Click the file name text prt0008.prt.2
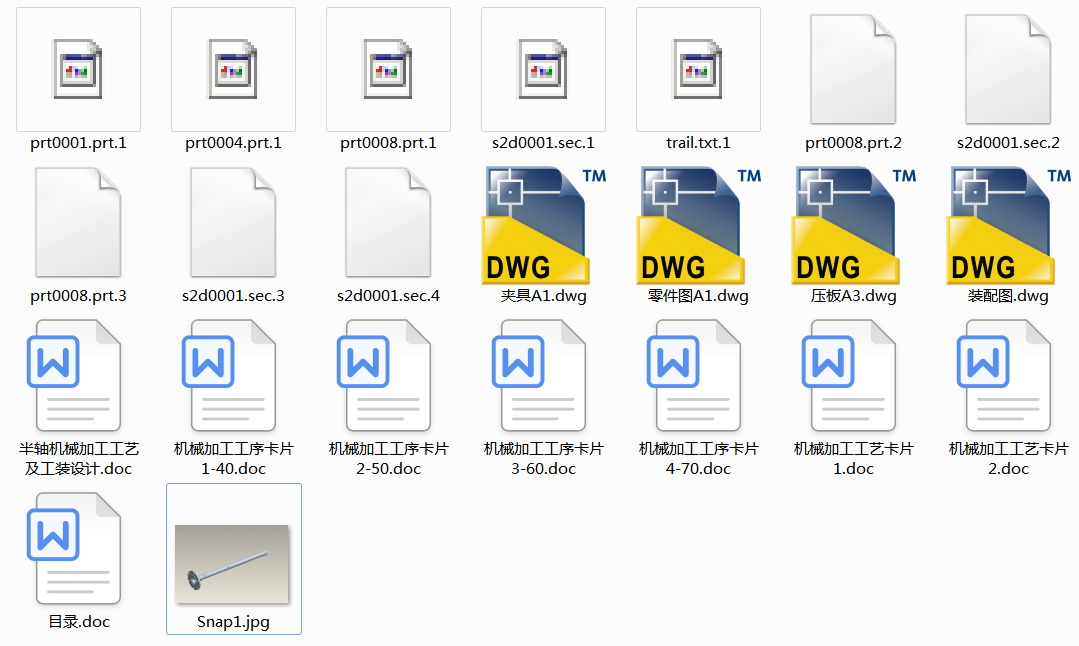The image size is (1079, 646). 853,143
